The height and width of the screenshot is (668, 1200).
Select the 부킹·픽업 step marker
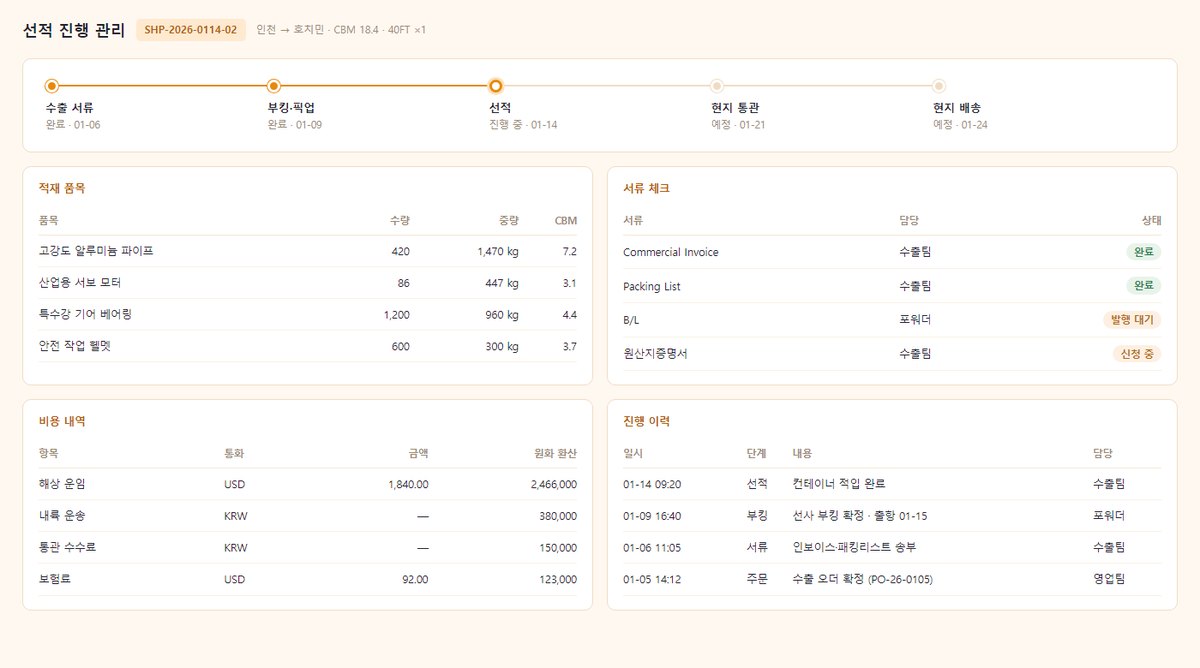tap(274, 86)
